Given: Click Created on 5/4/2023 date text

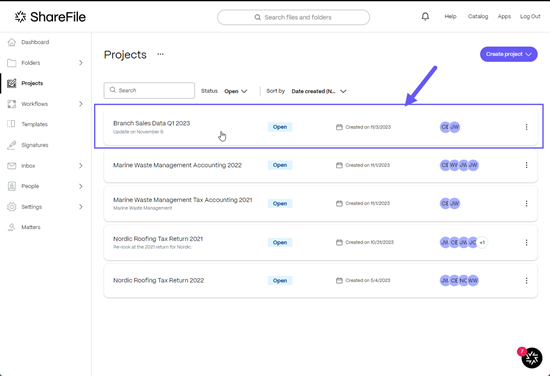Looking at the screenshot, I should 368,281.
